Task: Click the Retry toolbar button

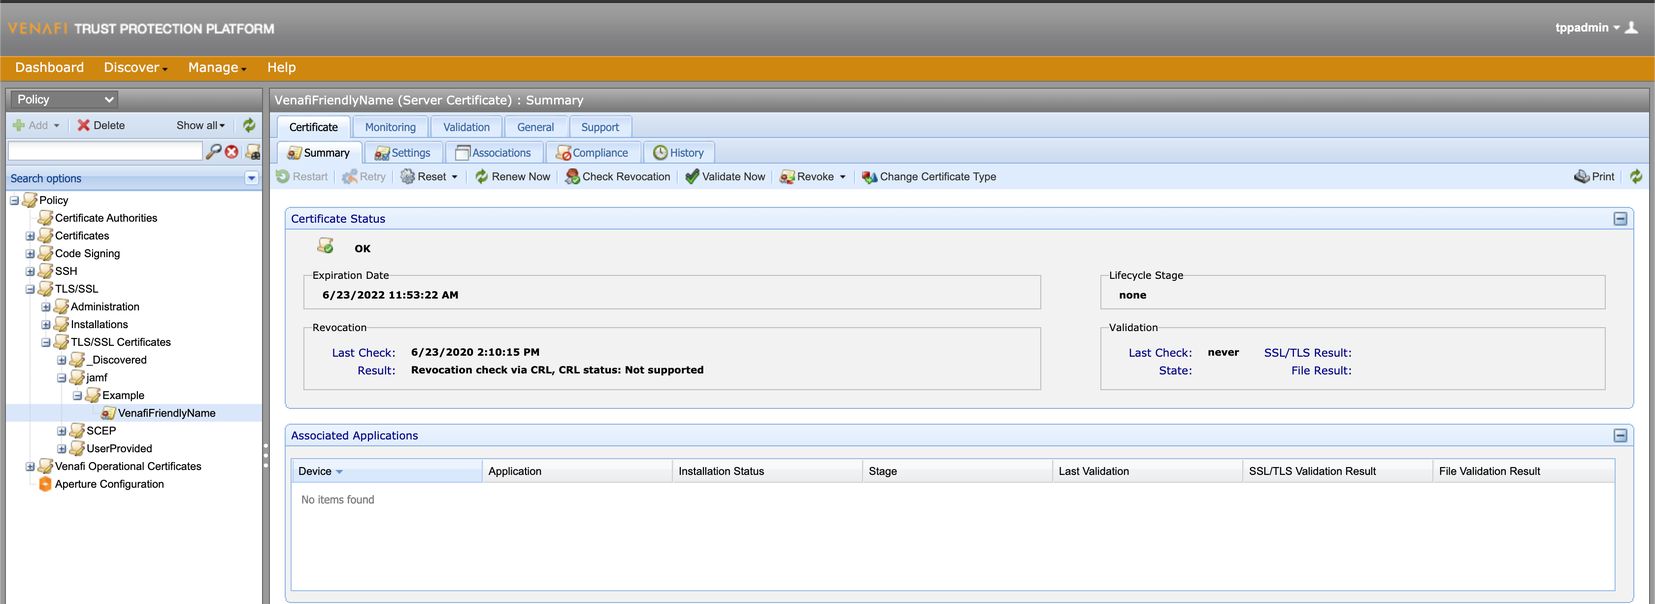Action: [x=364, y=176]
